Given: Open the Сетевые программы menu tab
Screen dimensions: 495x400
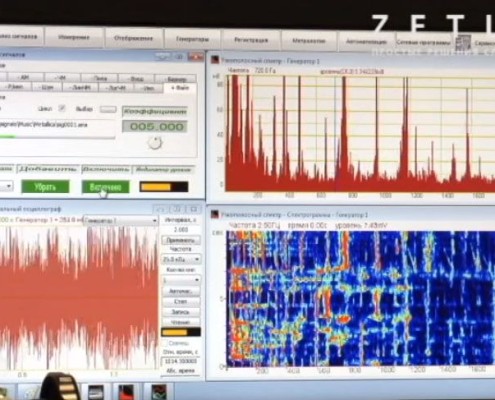Looking at the screenshot, I should (x=423, y=43).
